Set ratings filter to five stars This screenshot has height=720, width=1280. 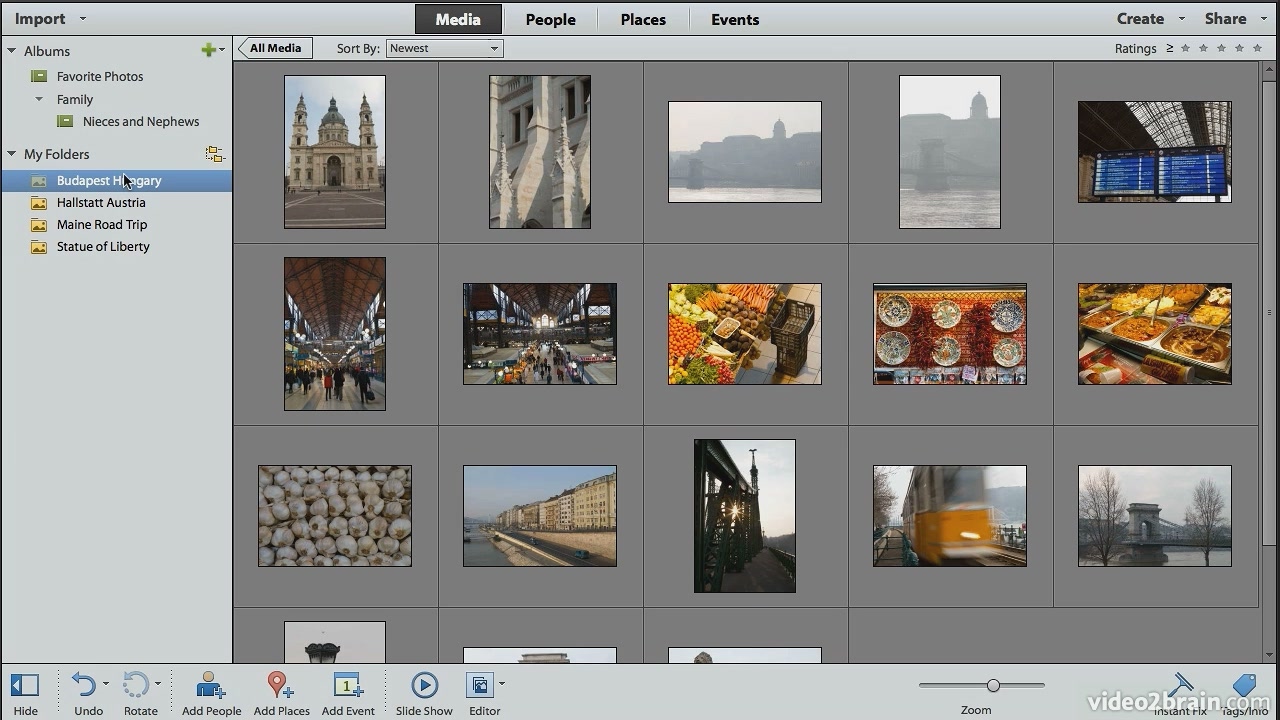(1258, 48)
